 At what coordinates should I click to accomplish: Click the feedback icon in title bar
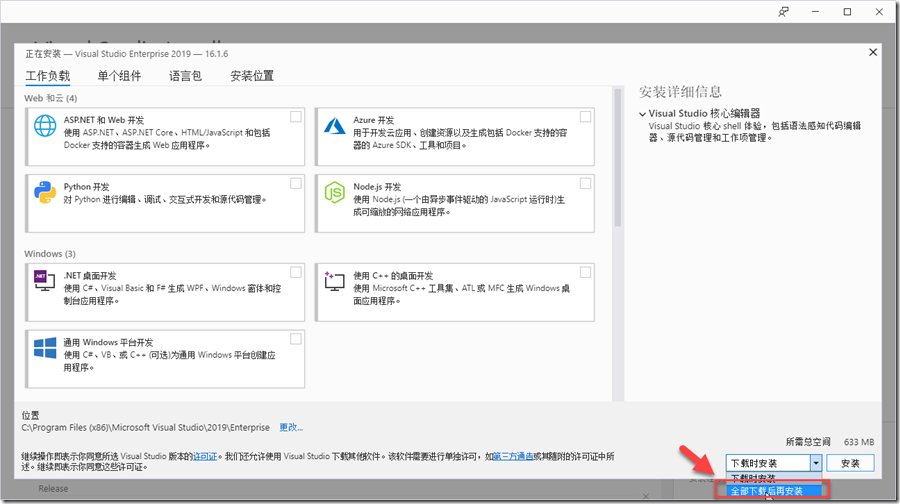click(783, 11)
